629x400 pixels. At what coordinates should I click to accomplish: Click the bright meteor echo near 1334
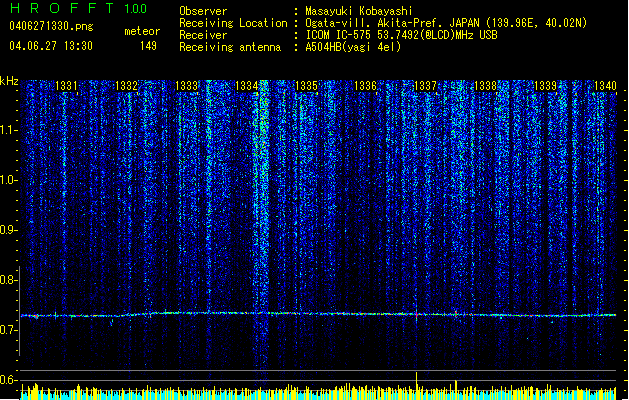[x=262, y=150]
